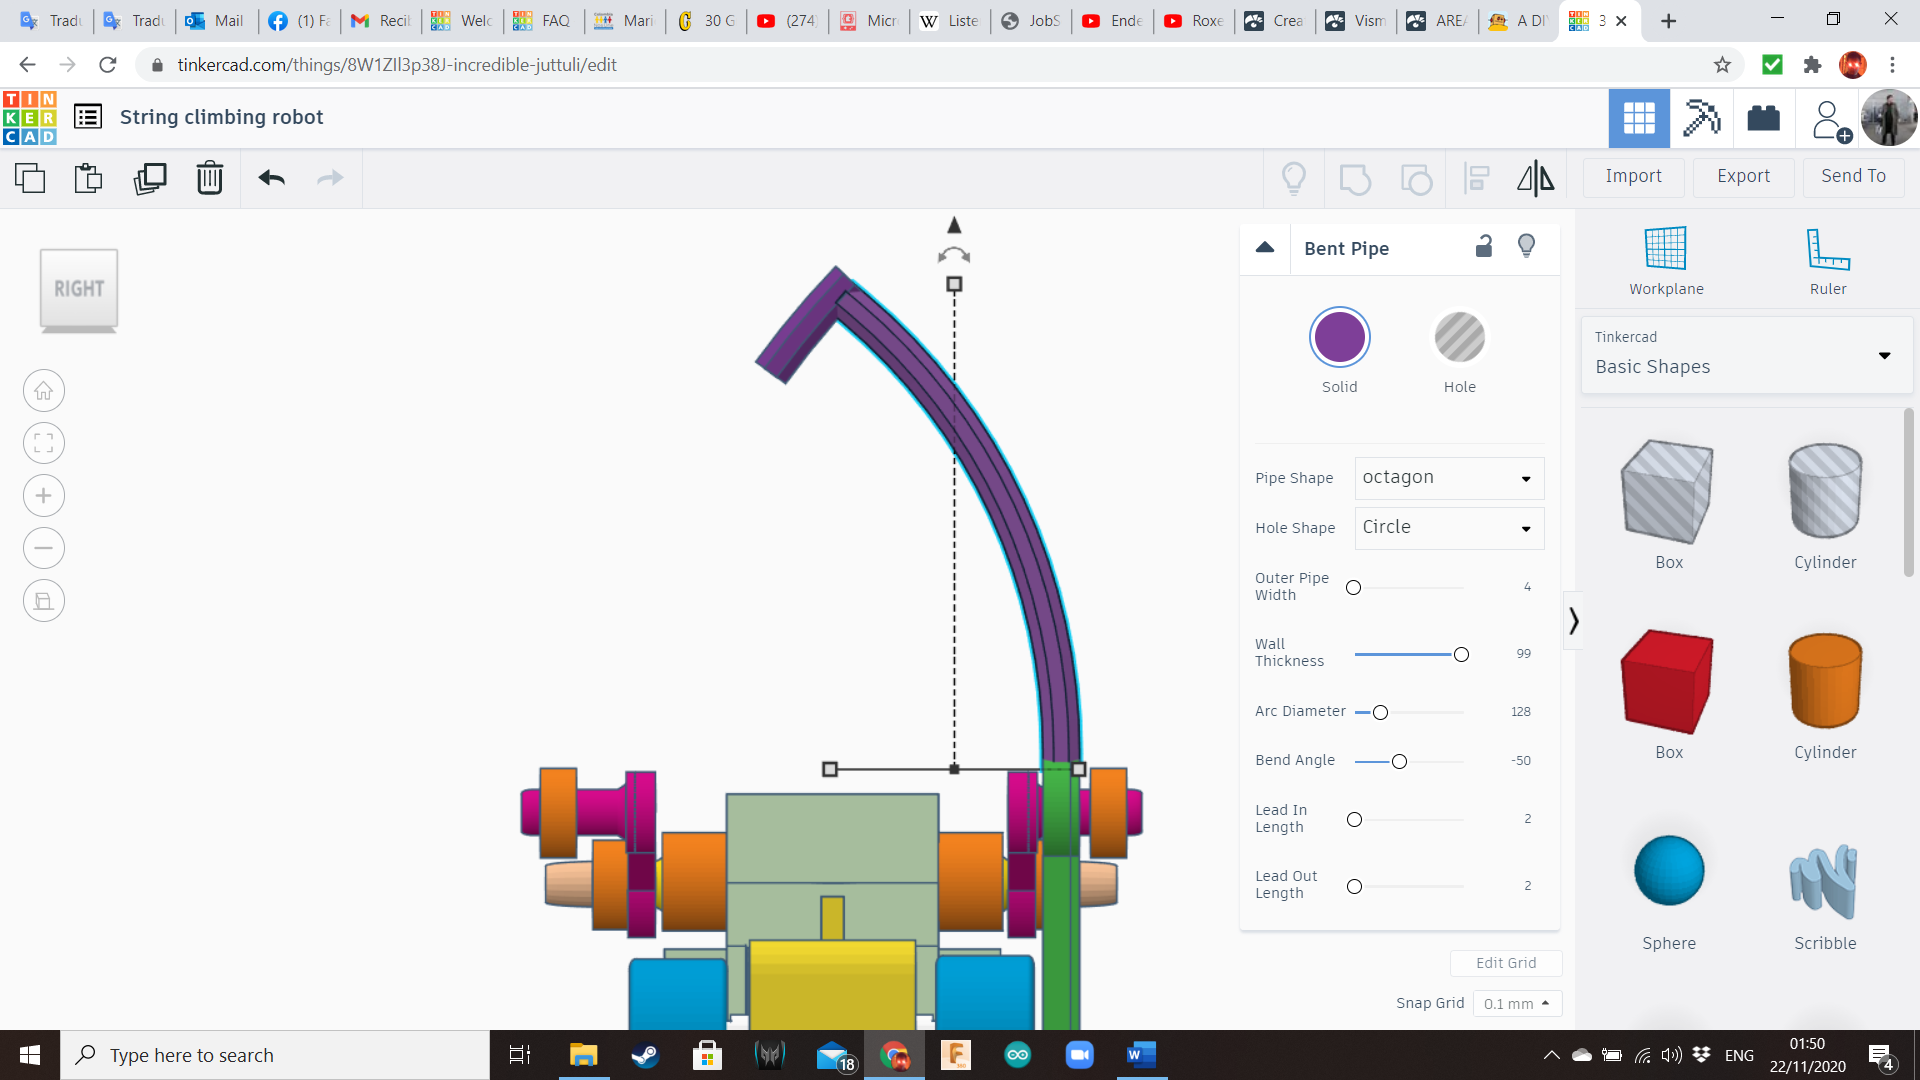Duplicate the selected shape
Image resolution: width=1920 pixels, height=1080 pixels.
click(x=150, y=178)
